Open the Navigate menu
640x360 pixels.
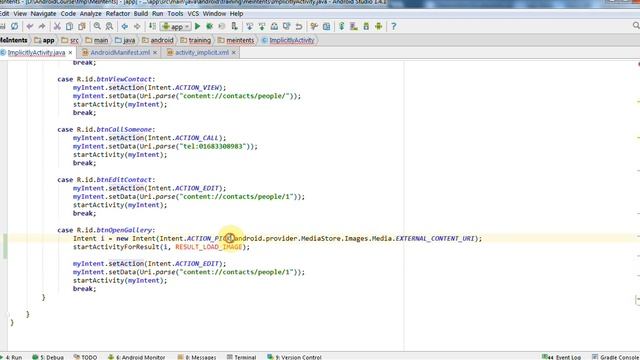[x=43, y=13]
